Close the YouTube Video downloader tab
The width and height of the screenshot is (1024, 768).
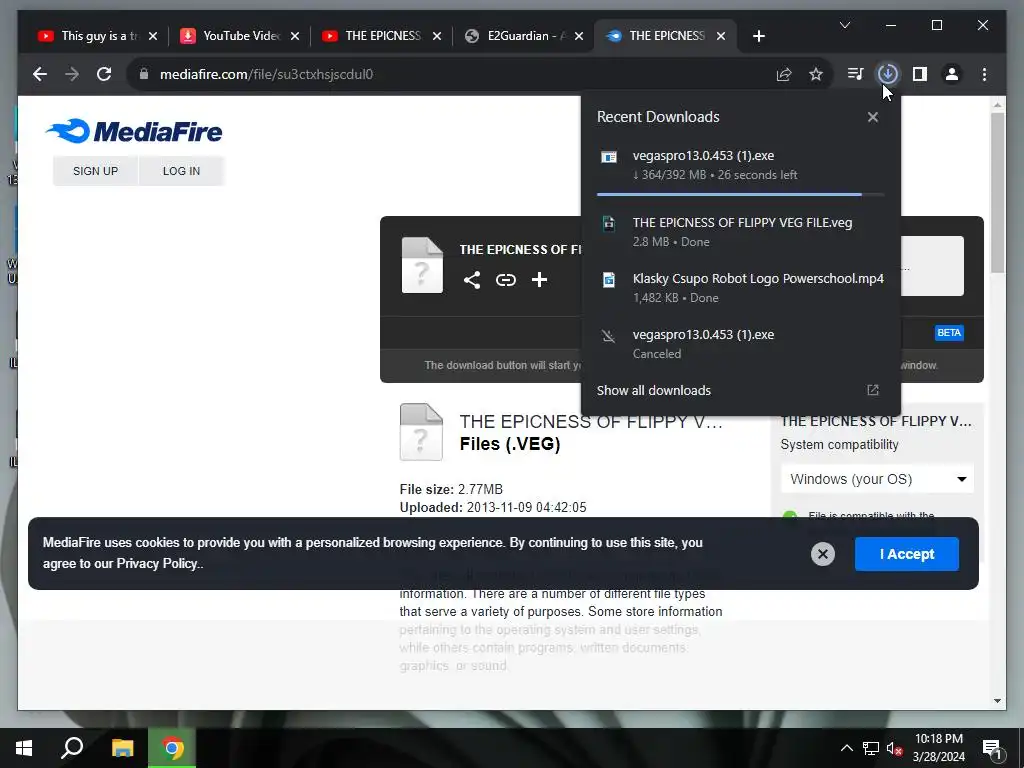(295, 37)
